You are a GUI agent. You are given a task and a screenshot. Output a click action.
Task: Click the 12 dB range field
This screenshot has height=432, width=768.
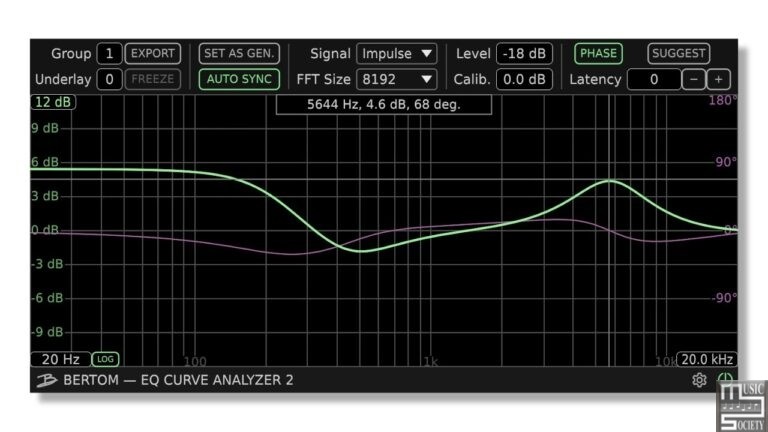[x=53, y=102]
